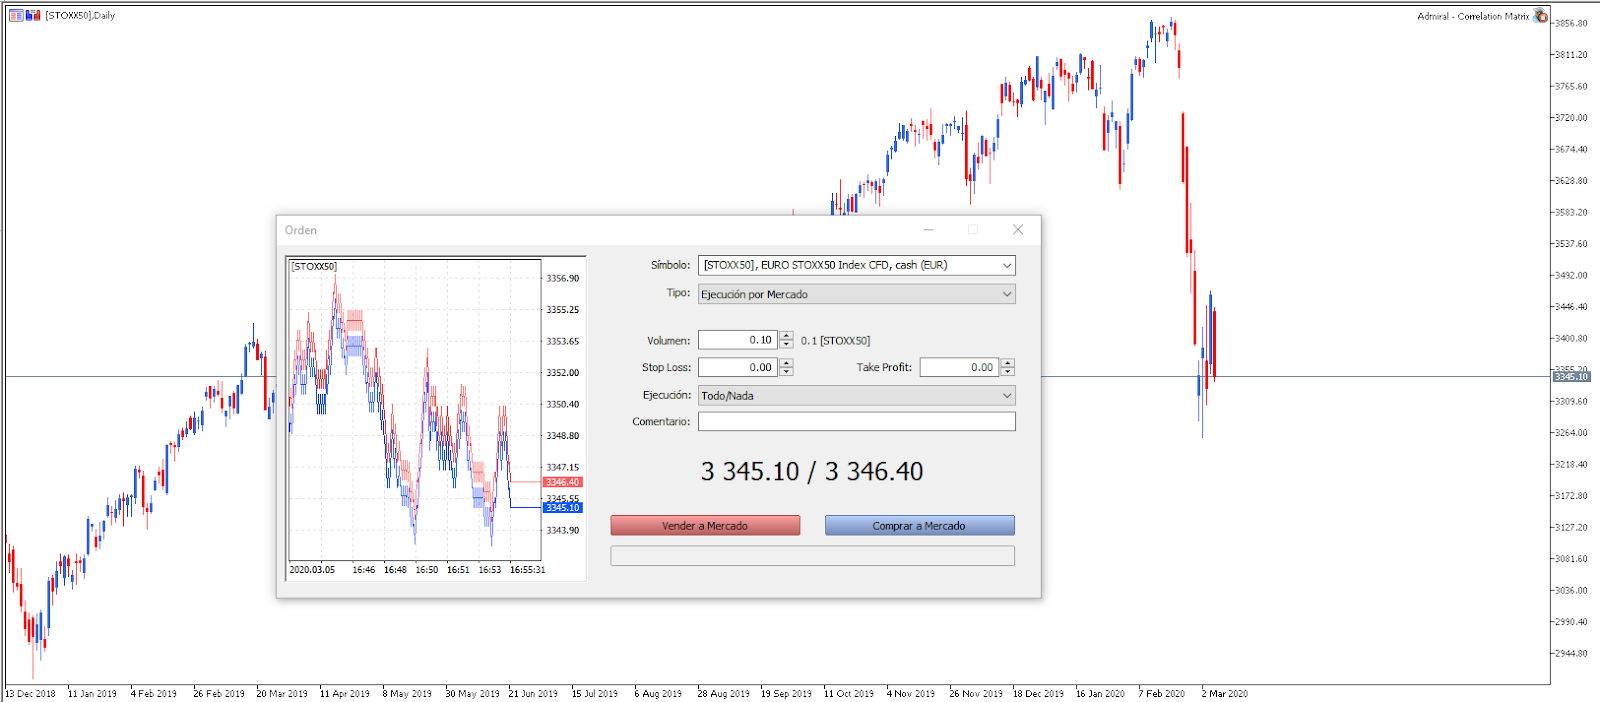Click the Take Profit input field
Screen dimensions: 1600x702
pyautogui.click(x=959, y=367)
